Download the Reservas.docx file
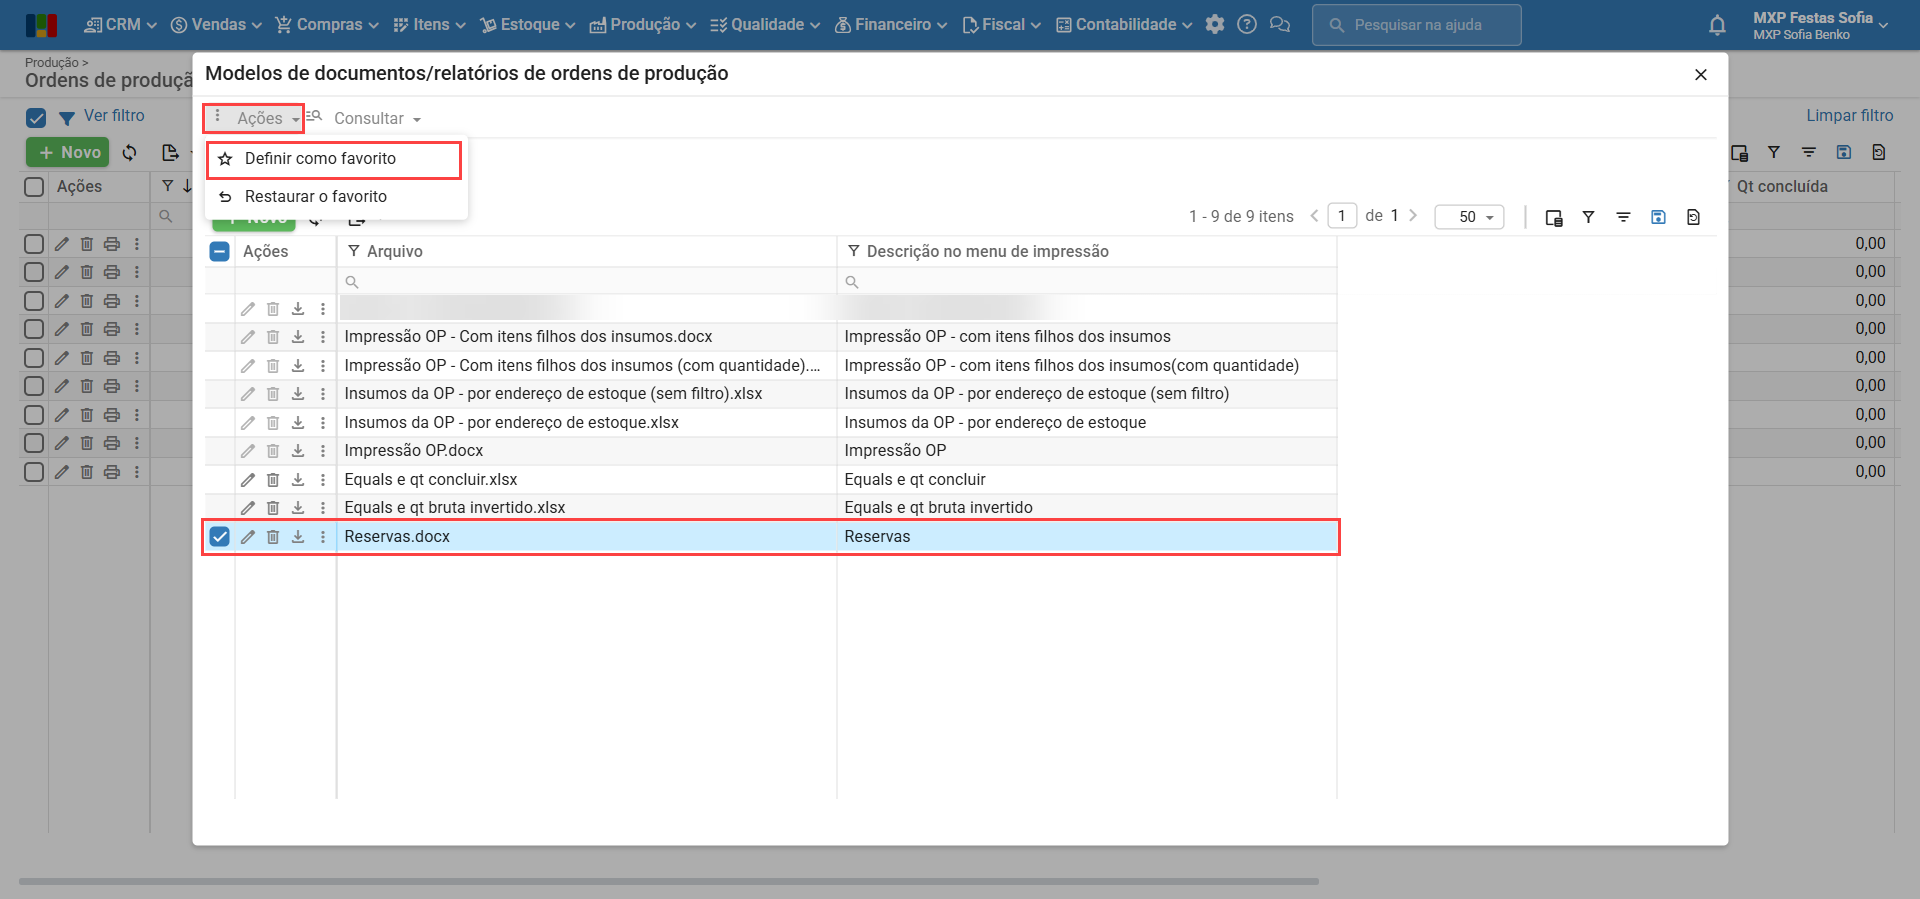Screen dimensions: 1920x899 pos(298,537)
